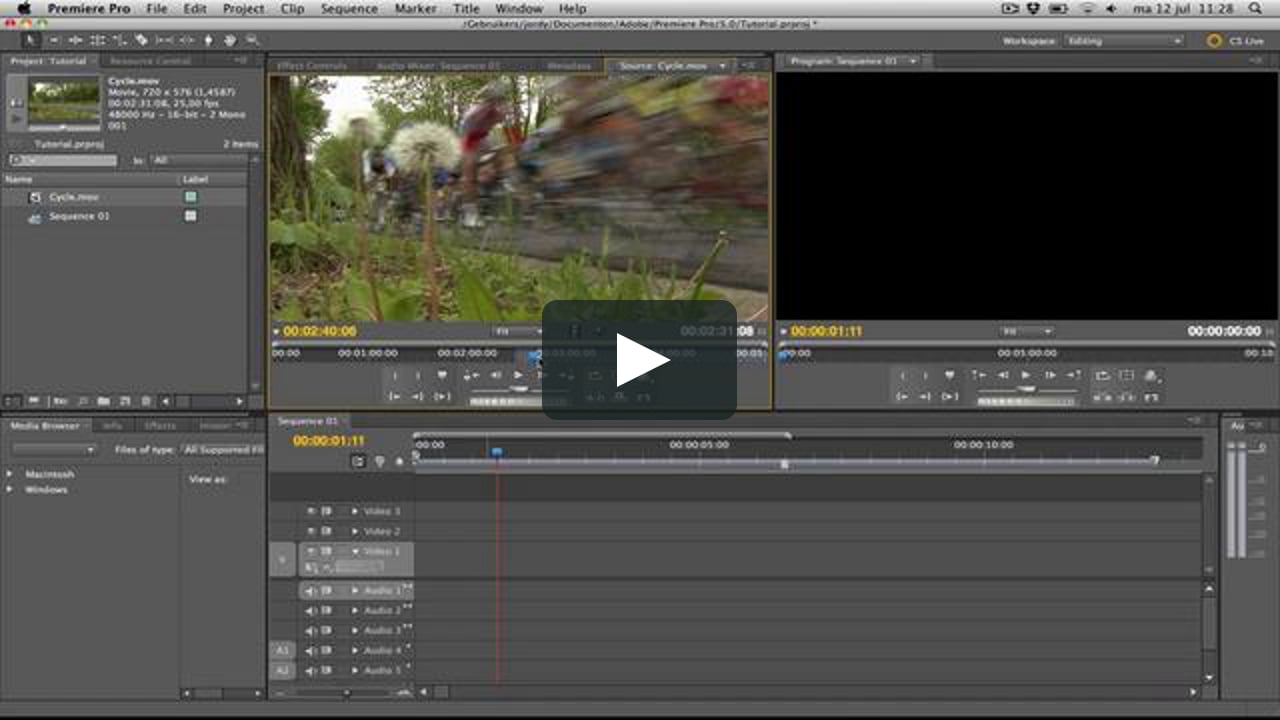Switch Project panel to List view

pyautogui.click(x=13, y=401)
